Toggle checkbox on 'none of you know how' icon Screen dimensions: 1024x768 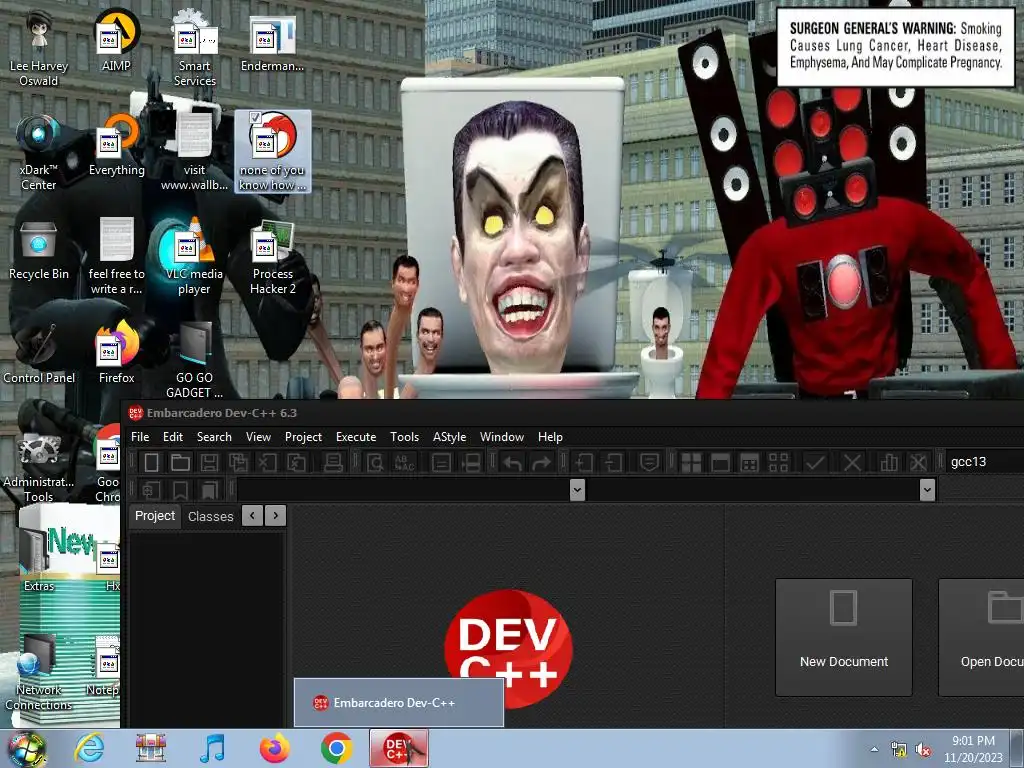[255, 118]
